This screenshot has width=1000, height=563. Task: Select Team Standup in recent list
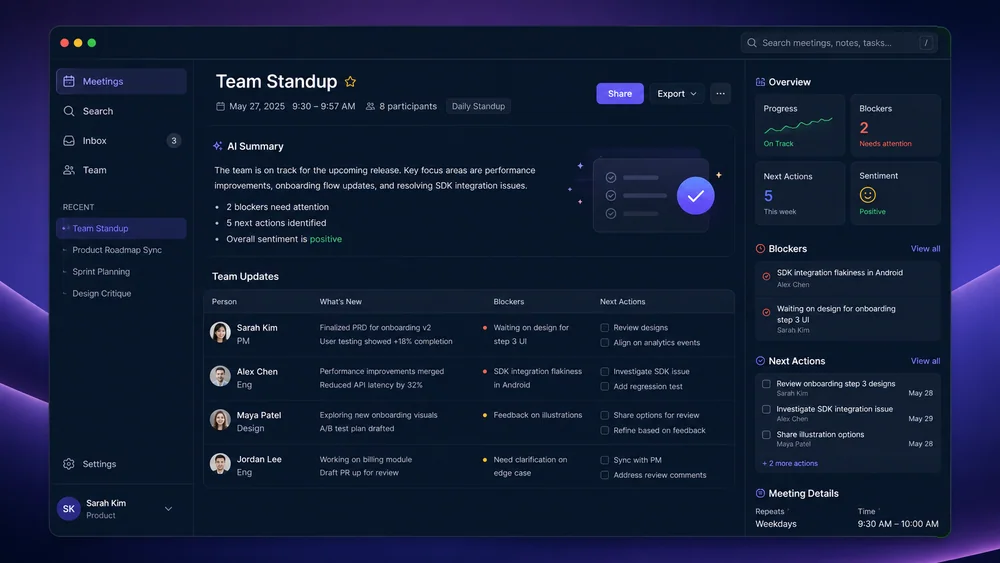tap(121, 228)
